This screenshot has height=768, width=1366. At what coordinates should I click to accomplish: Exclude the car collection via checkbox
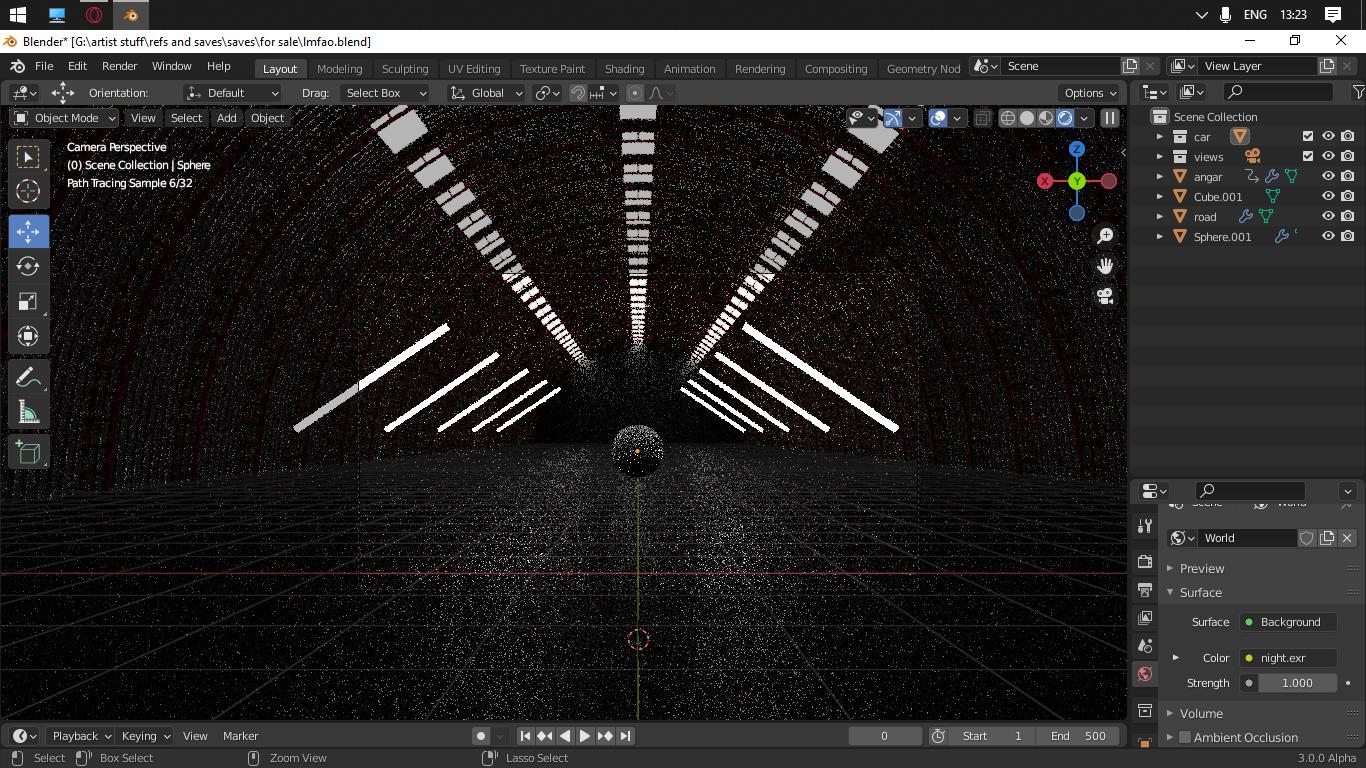click(x=1308, y=136)
